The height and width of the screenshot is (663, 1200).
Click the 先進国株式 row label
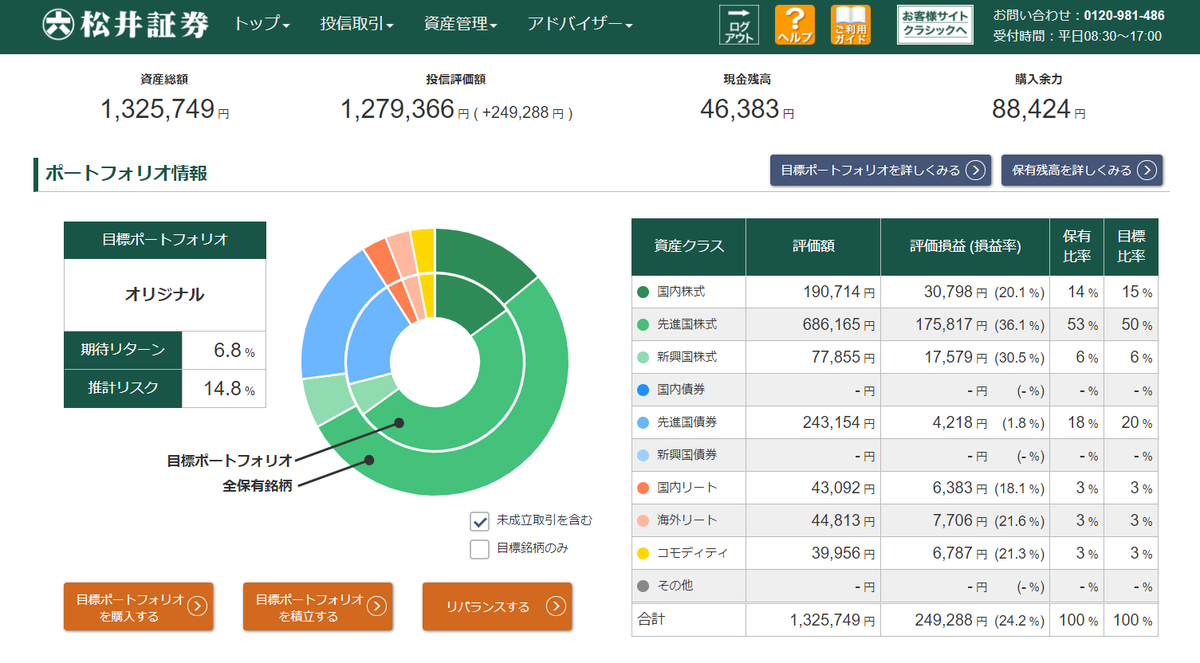click(x=686, y=325)
